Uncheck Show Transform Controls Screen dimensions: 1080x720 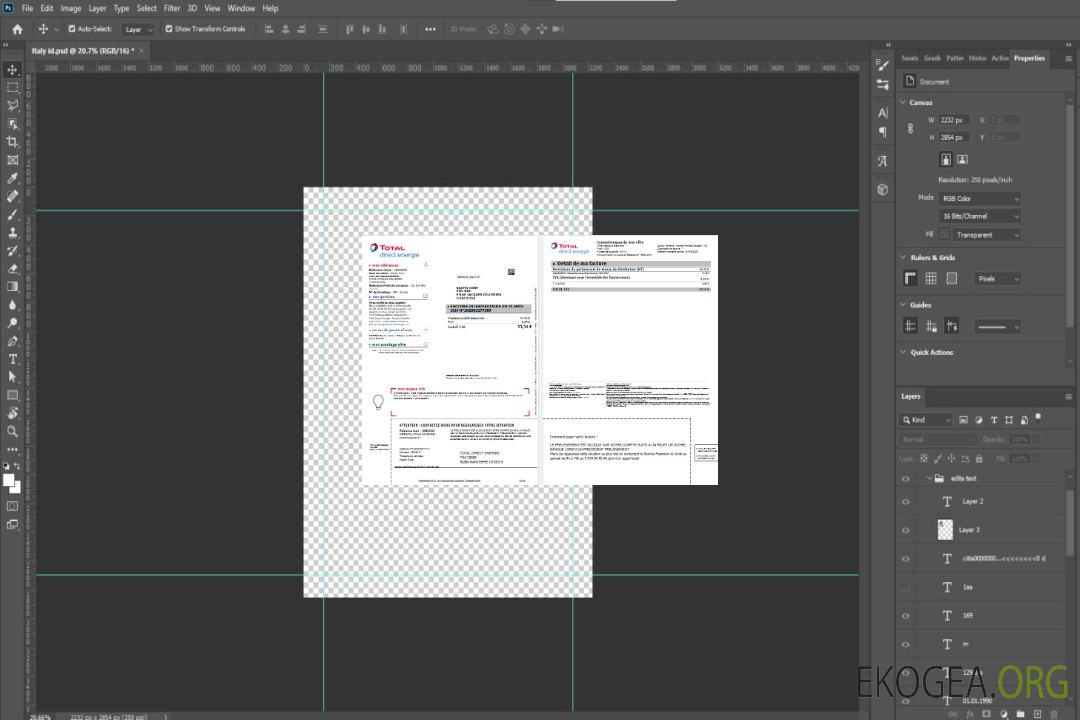169,29
